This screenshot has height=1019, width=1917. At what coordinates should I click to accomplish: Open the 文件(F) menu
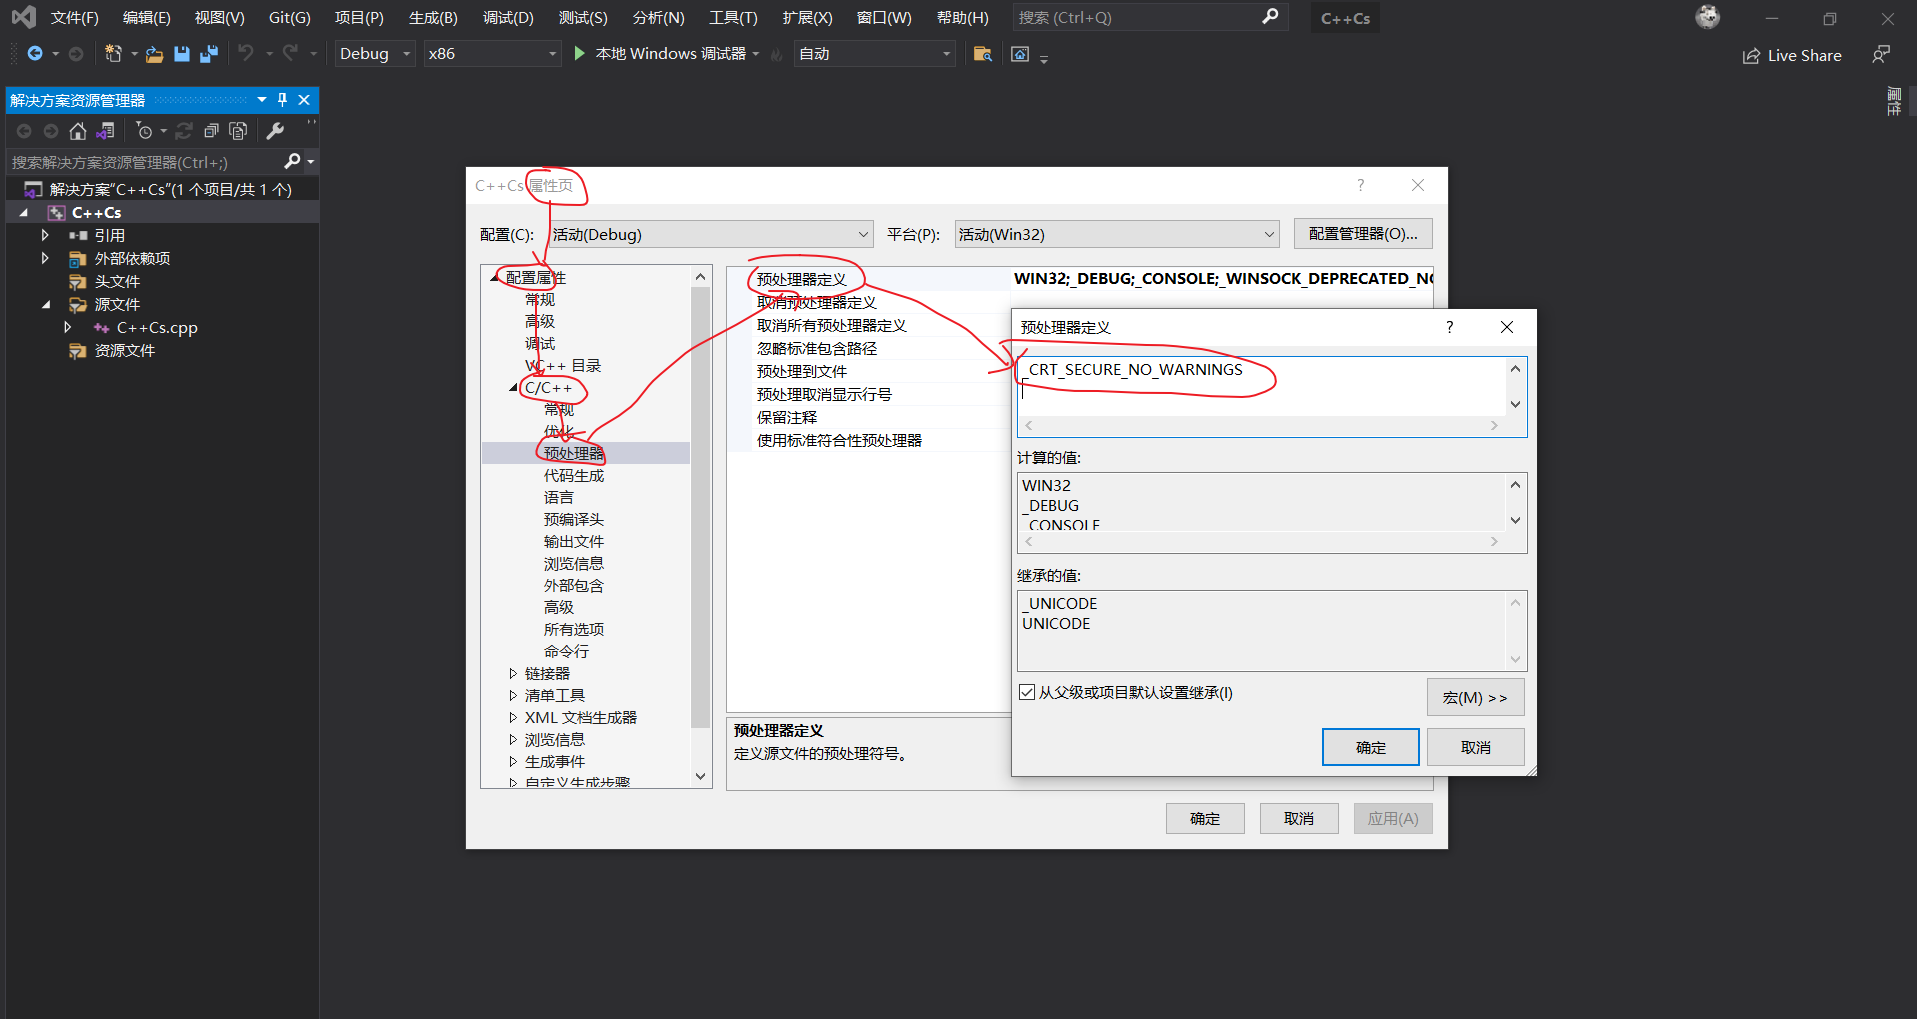coord(75,18)
